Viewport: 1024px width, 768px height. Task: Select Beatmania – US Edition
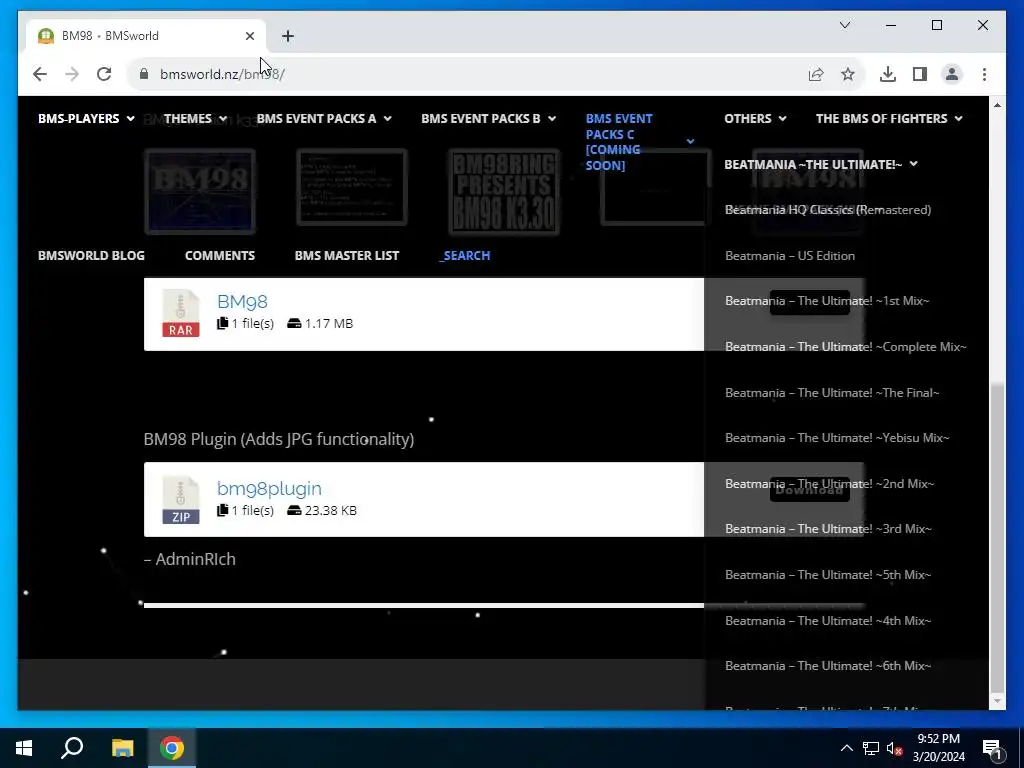(x=790, y=255)
